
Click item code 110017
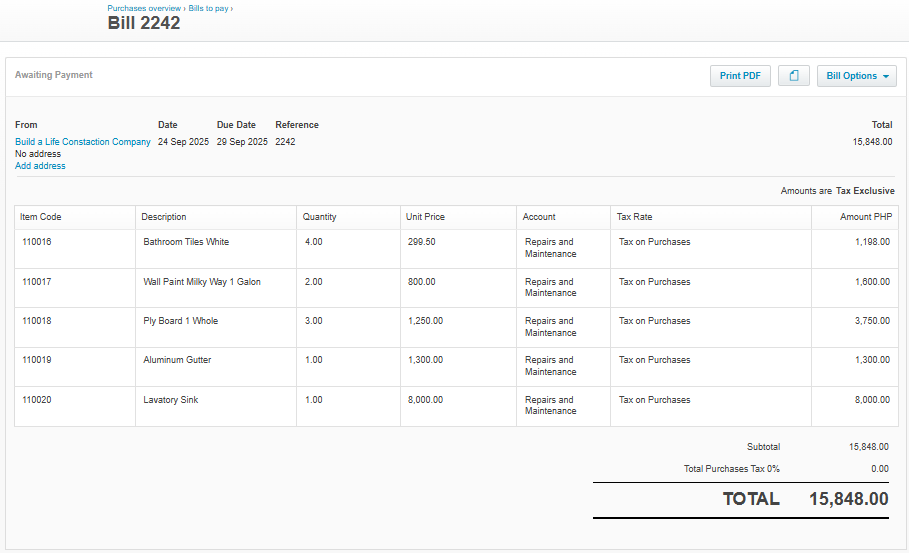(x=37, y=282)
